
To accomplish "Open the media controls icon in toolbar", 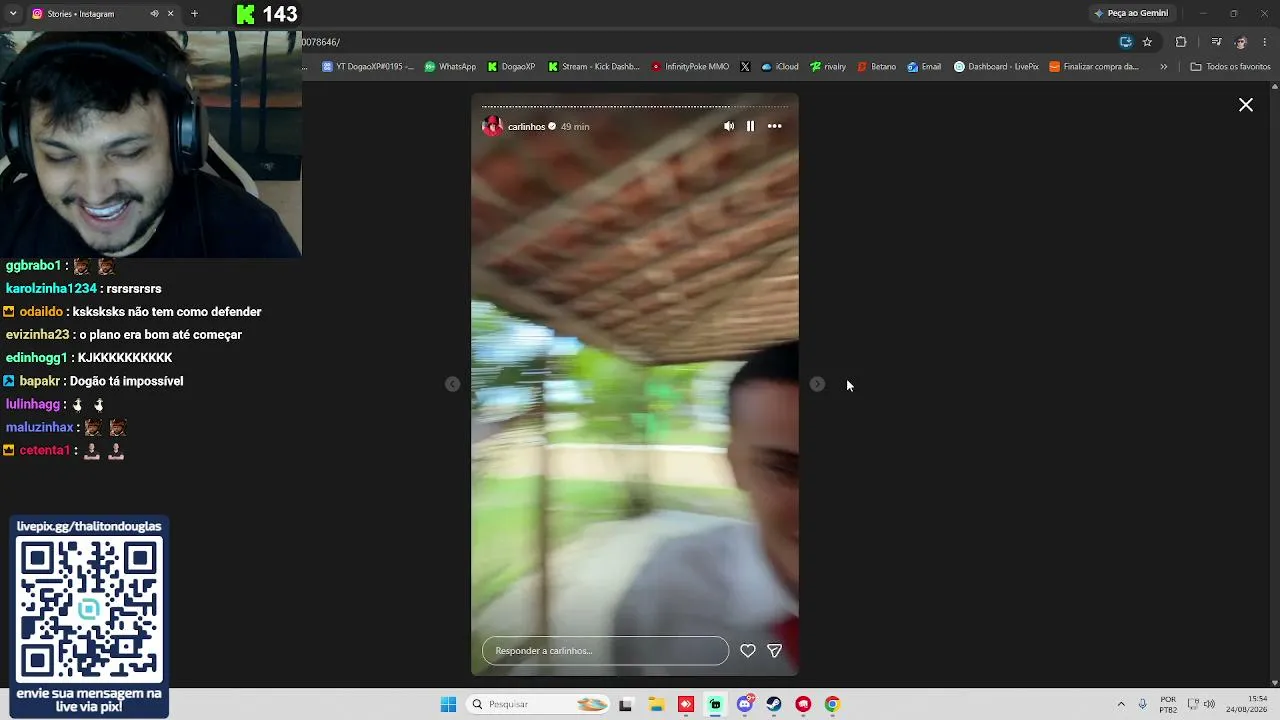I will click(x=1216, y=42).
